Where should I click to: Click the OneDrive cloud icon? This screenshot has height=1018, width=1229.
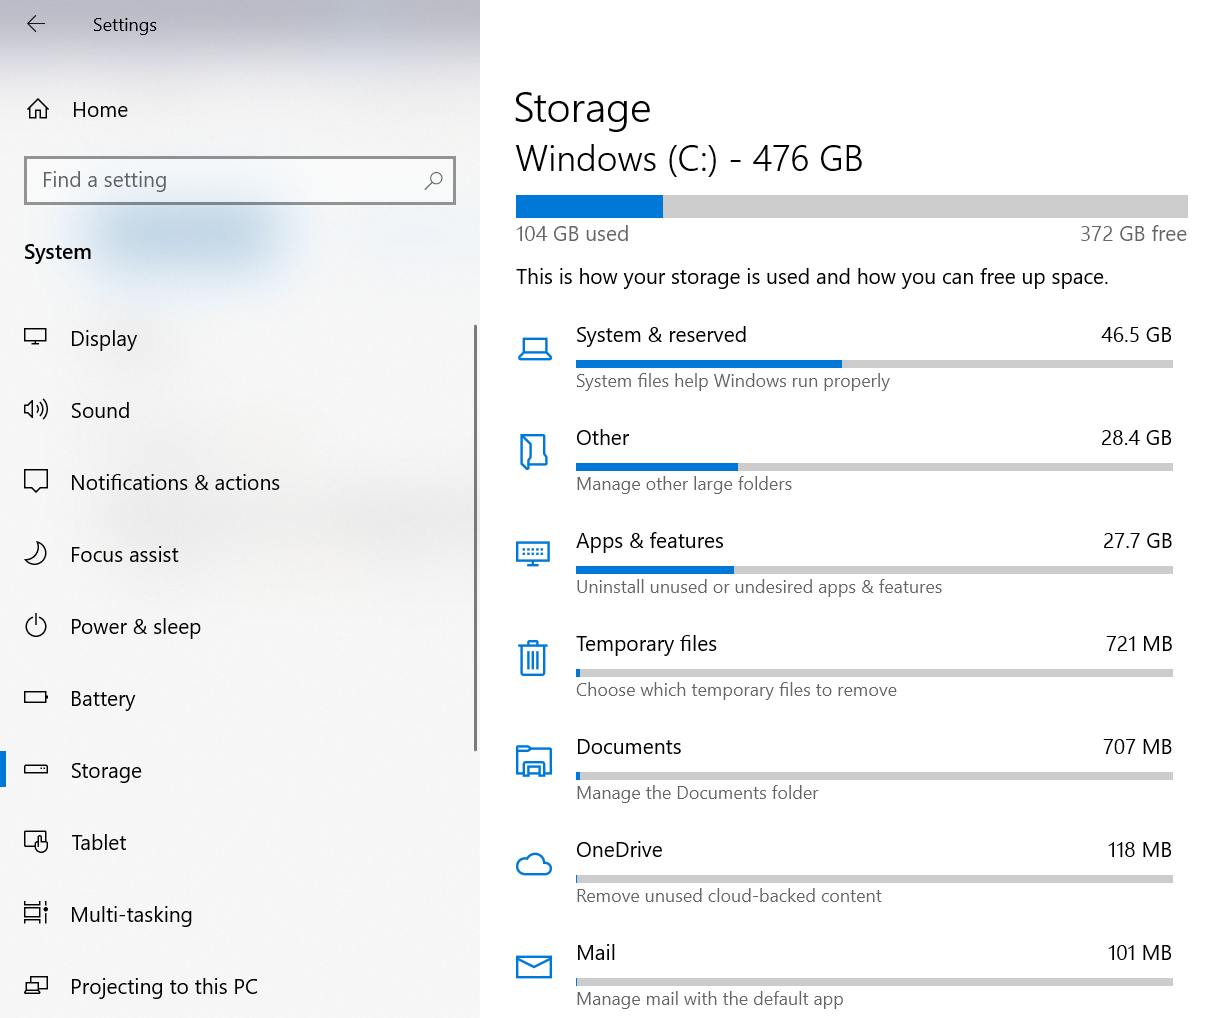[x=534, y=864]
